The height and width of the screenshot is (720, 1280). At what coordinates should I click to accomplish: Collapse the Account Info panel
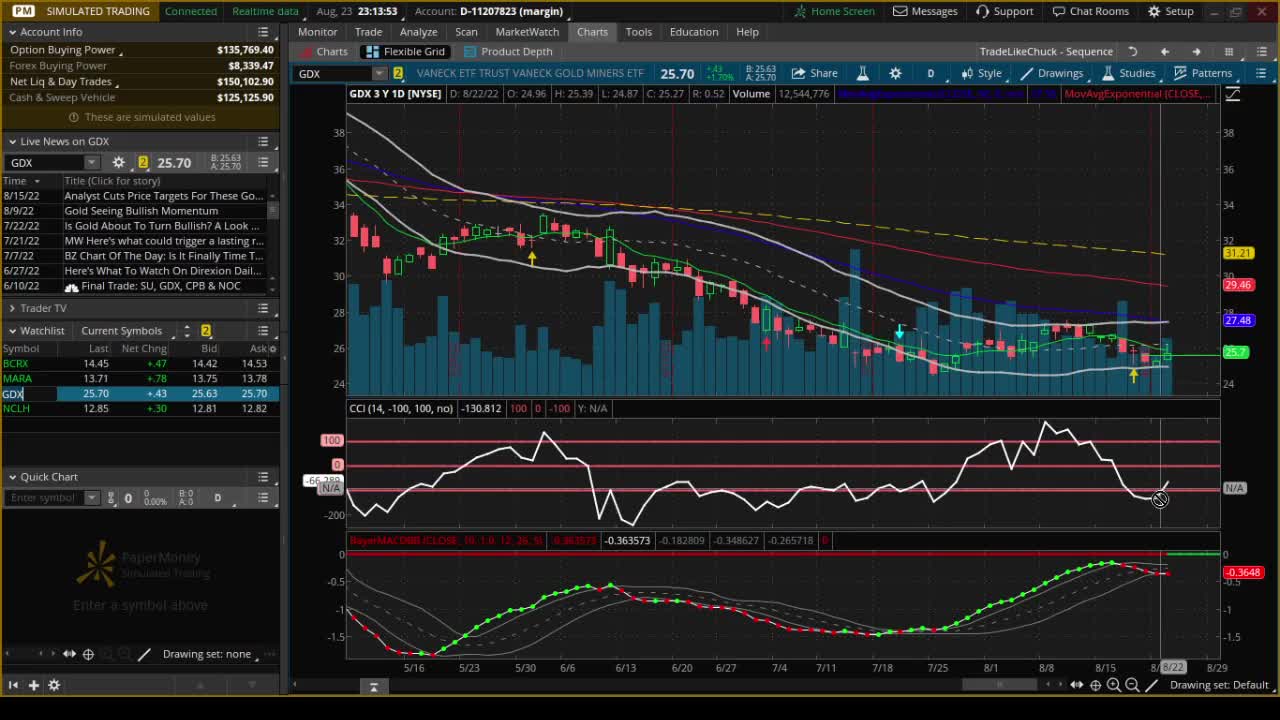(12, 32)
